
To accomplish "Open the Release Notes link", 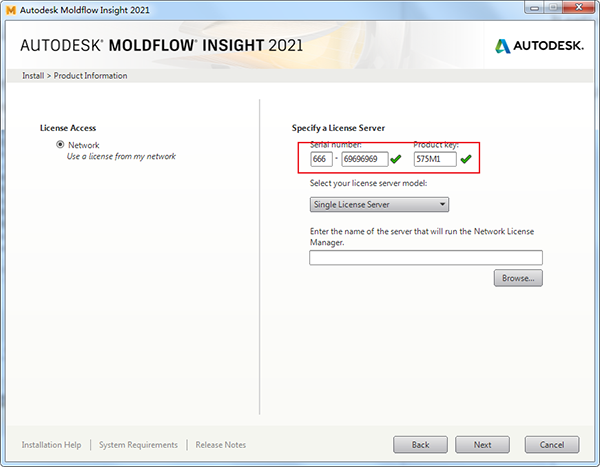I will click(x=220, y=445).
